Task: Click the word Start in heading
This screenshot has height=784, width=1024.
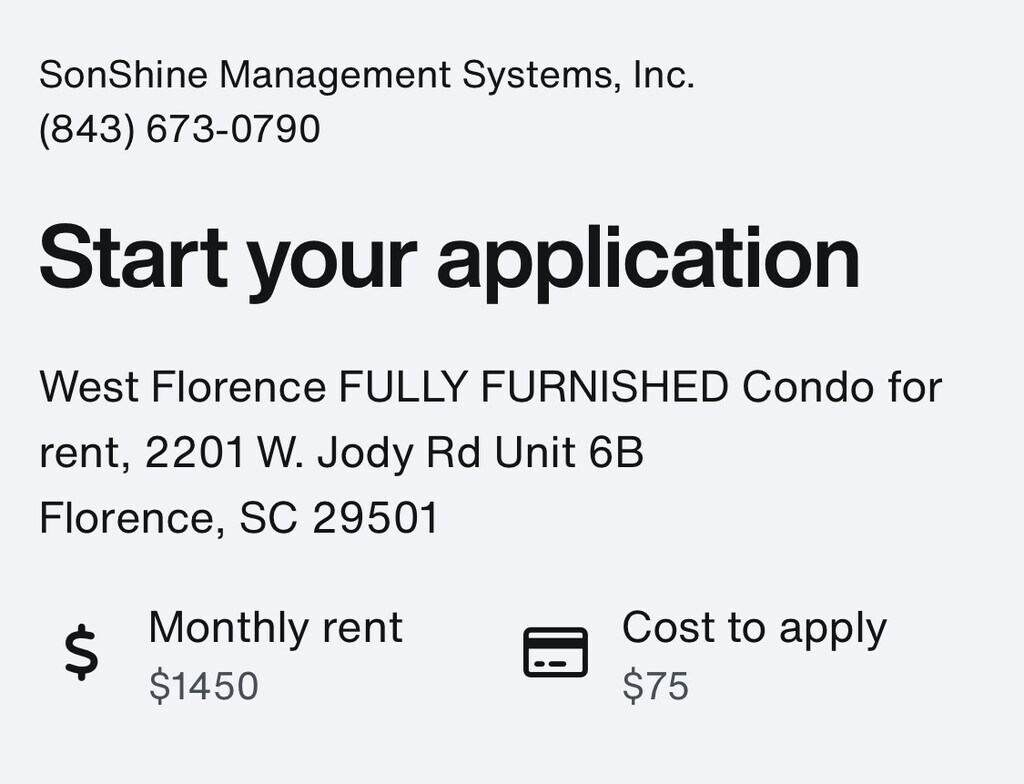Action: (133, 256)
